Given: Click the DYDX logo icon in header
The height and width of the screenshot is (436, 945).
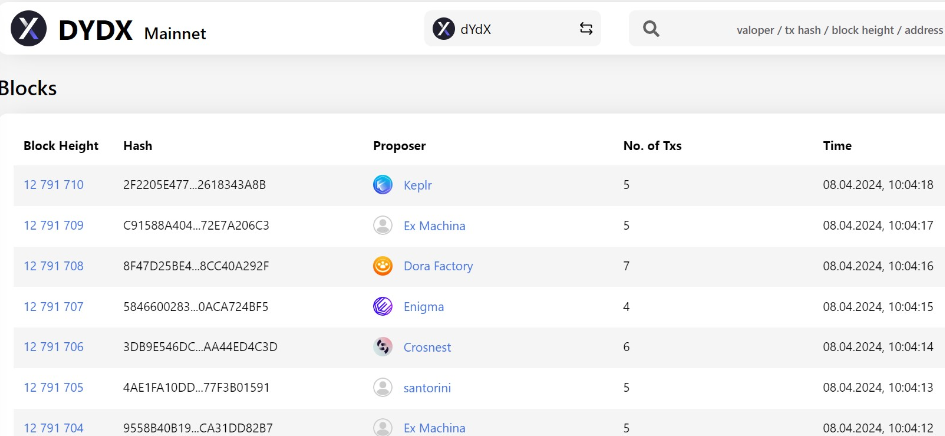Looking at the screenshot, I should (x=28, y=28).
